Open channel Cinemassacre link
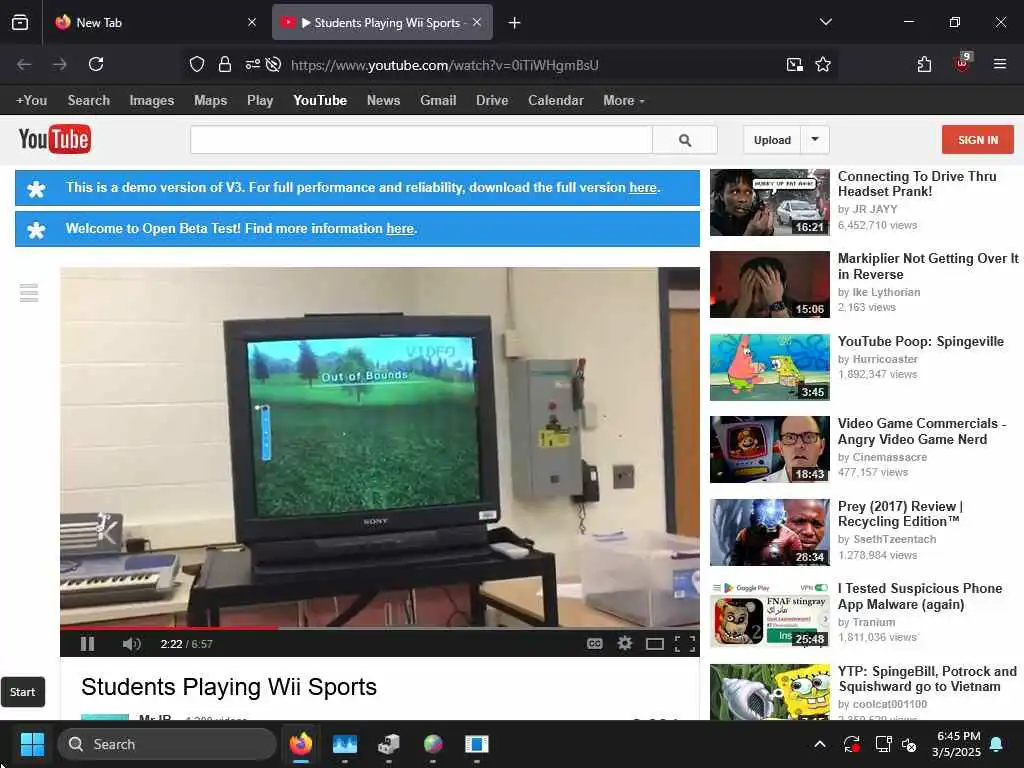Image resolution: width=1024 pixels, height=768 pixels. click(889, 457)
